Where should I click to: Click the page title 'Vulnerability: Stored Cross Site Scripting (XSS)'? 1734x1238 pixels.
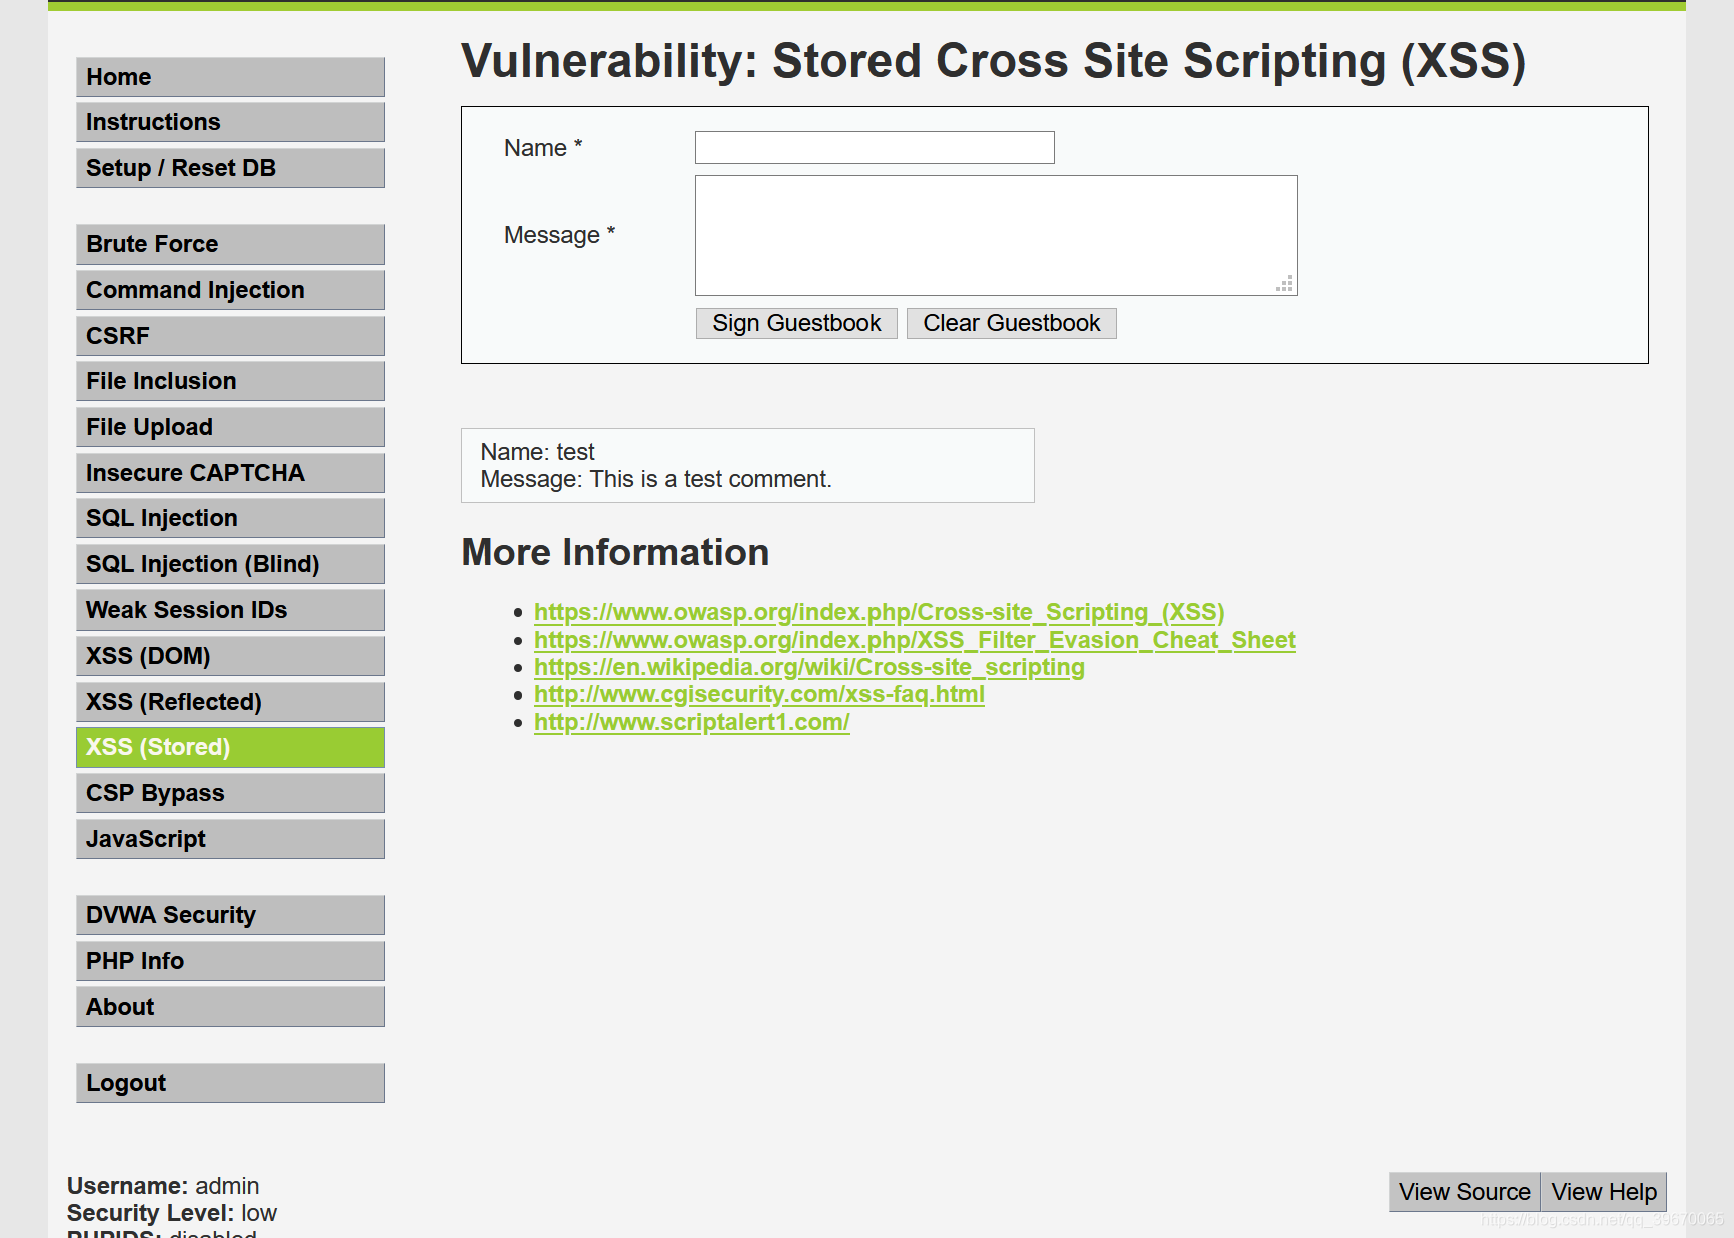[994, 61]
